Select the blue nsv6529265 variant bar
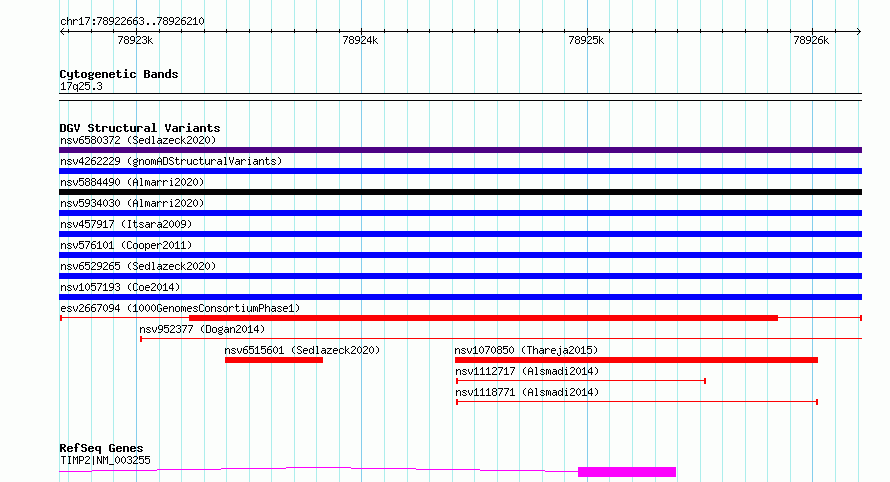Image resolution: width=890 pixels, height=482 pixels. tap(460, 276)
